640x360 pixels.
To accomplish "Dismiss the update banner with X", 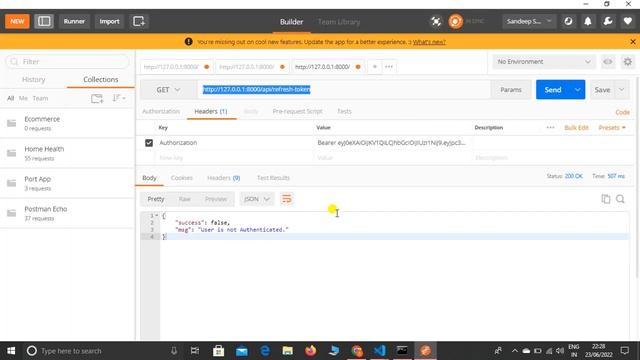I will 633,42.
